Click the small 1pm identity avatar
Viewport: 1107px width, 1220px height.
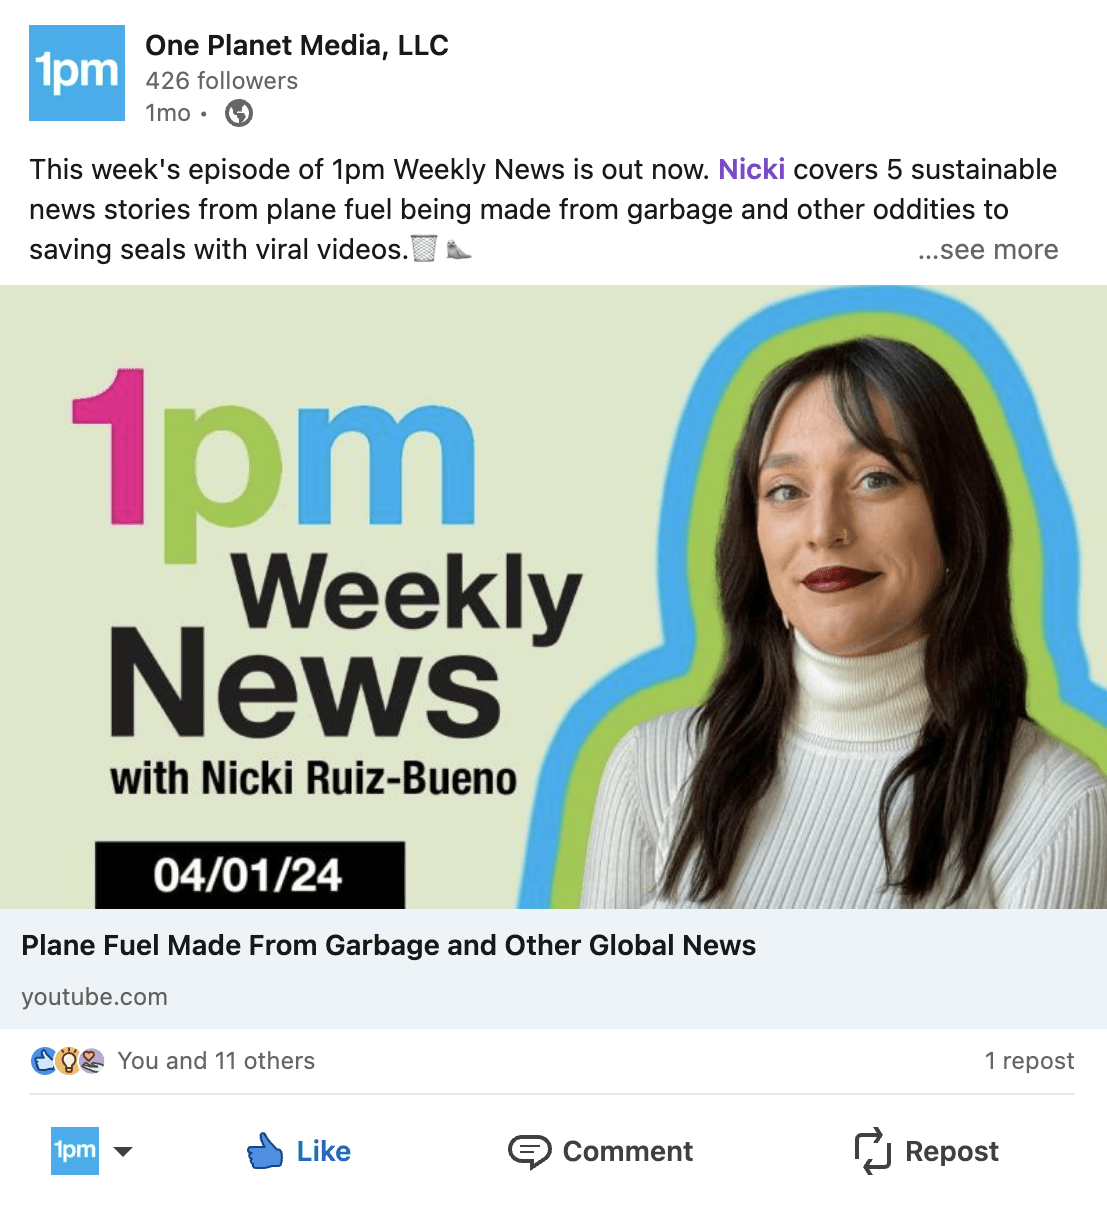pos(75,1151)
